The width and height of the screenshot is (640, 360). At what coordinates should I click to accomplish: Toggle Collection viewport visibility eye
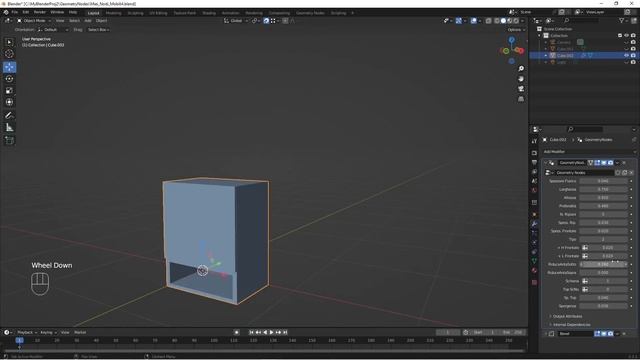[x=626, y=36]
